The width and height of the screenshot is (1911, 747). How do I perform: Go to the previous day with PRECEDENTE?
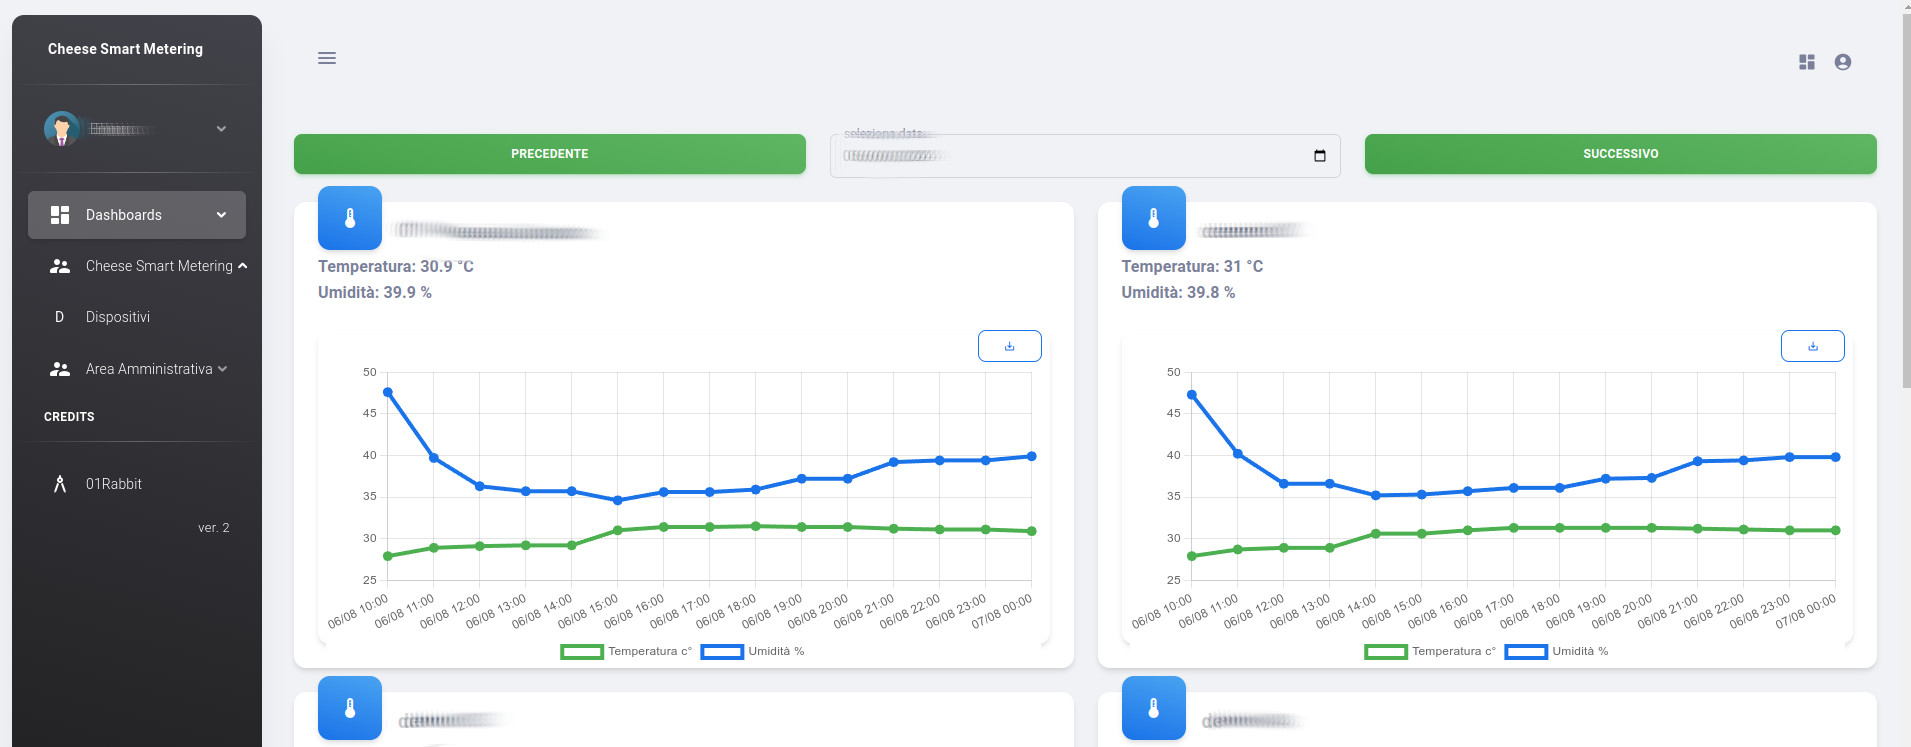550,154
